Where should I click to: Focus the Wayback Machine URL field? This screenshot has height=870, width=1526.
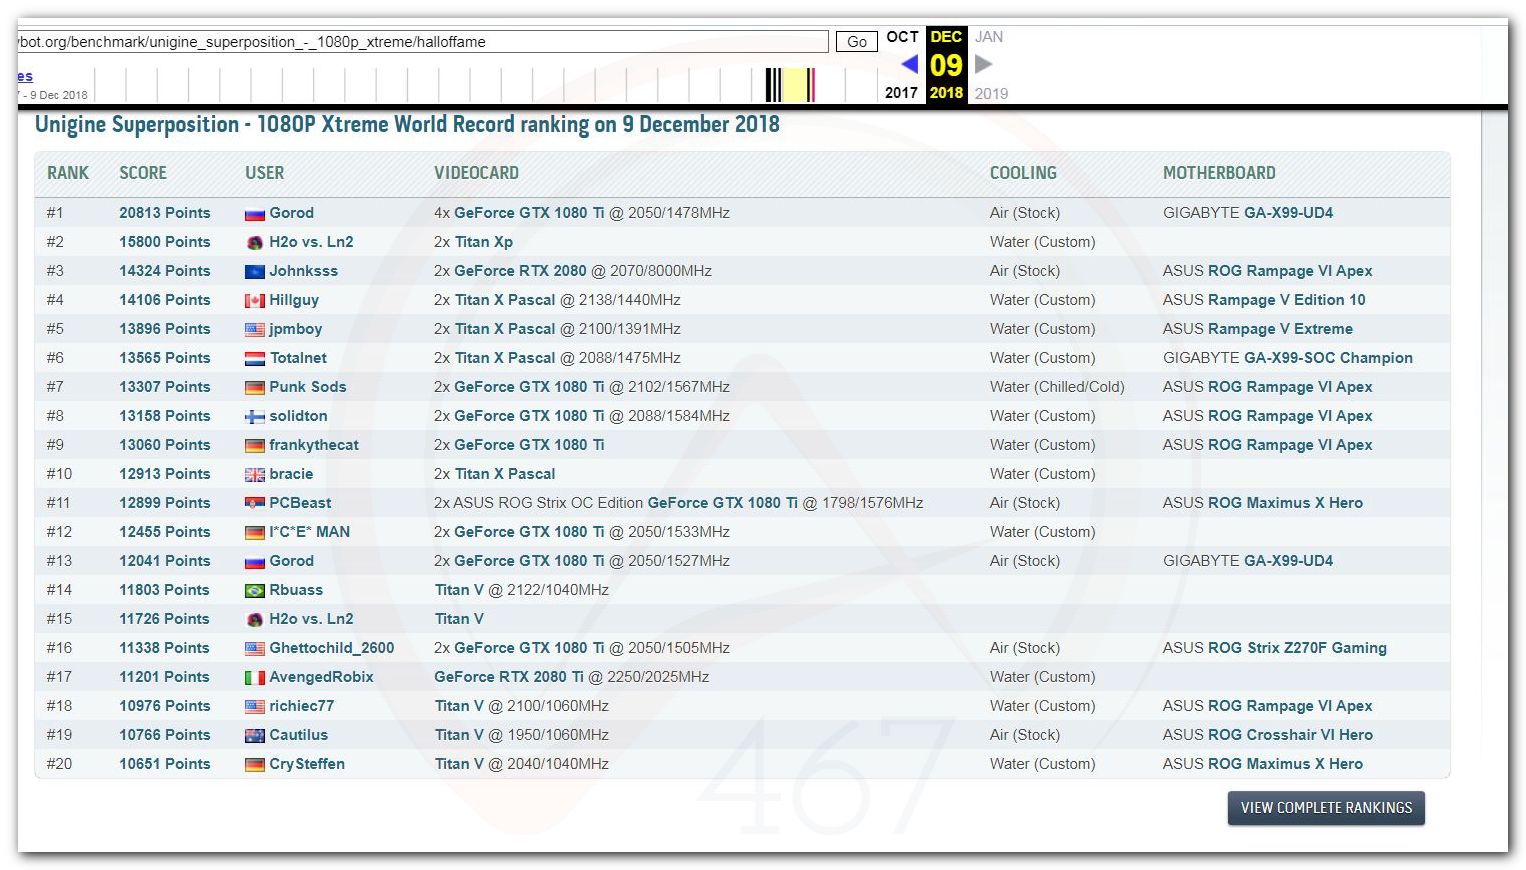pos(422,41)
